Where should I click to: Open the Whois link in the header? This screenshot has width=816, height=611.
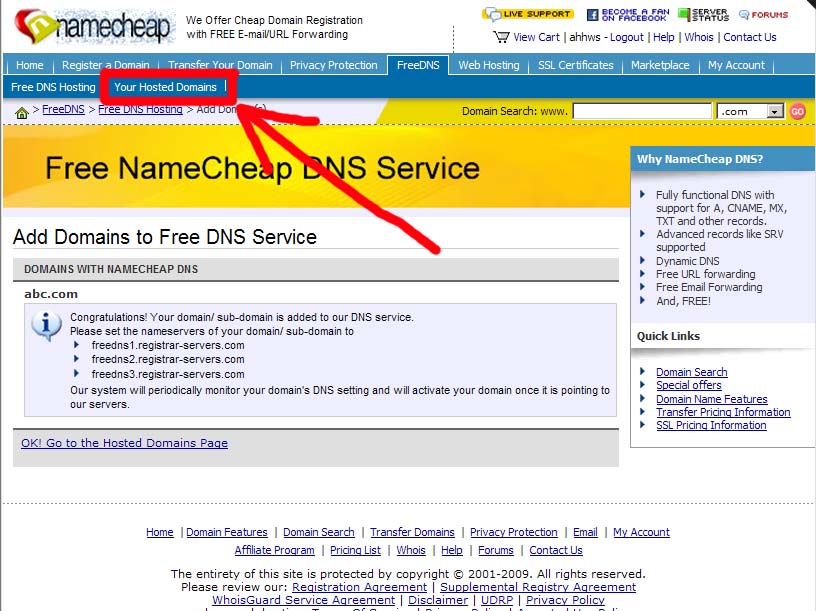pos(698,37)
